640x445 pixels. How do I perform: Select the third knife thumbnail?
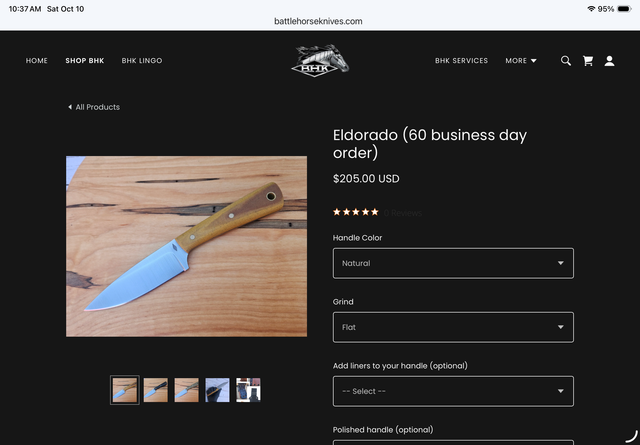point(187,390)
